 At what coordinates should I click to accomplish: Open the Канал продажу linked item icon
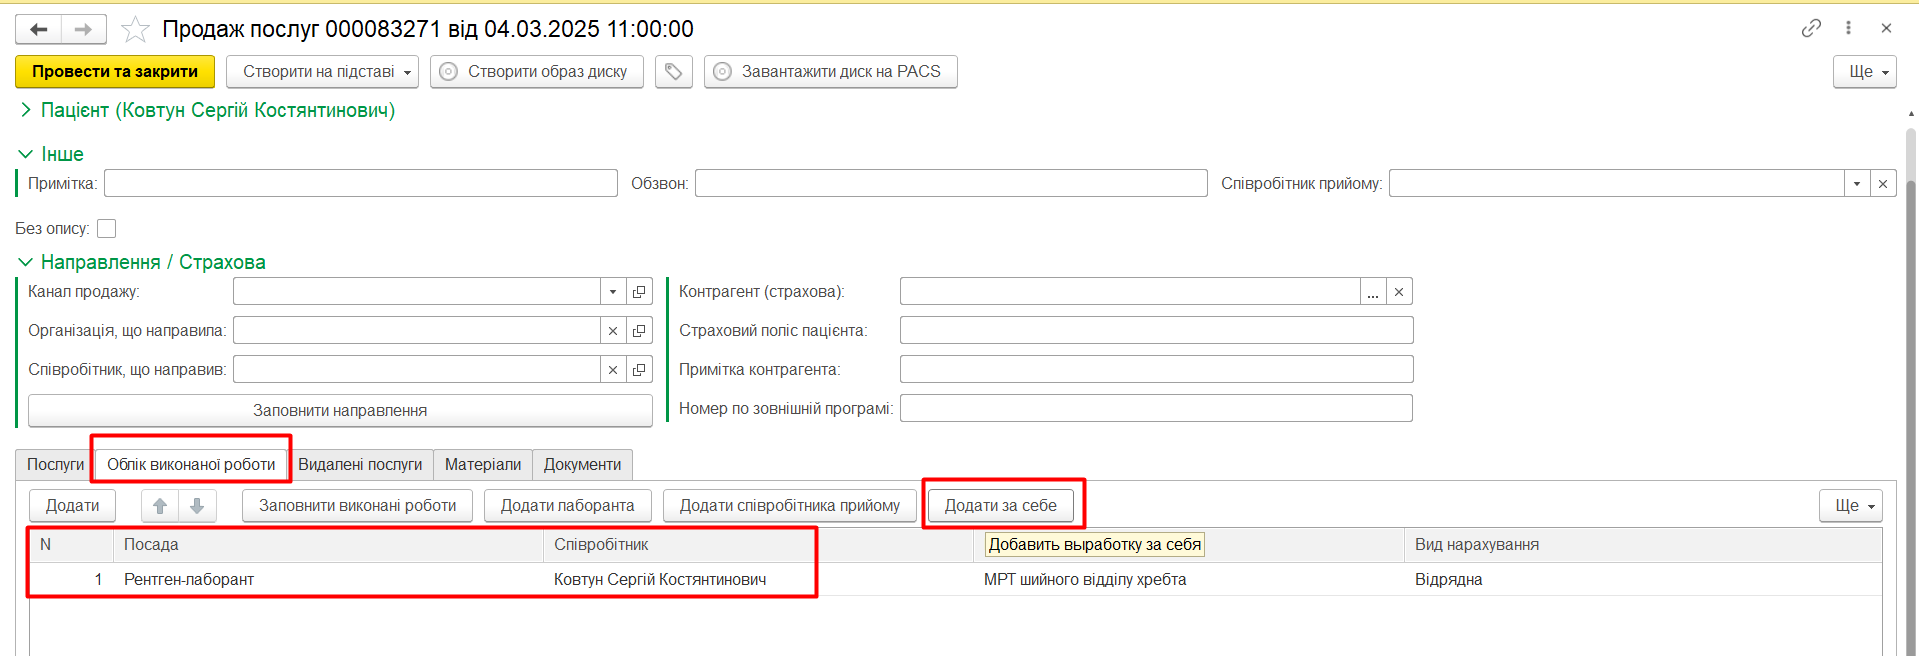click(x=639, y=292)
